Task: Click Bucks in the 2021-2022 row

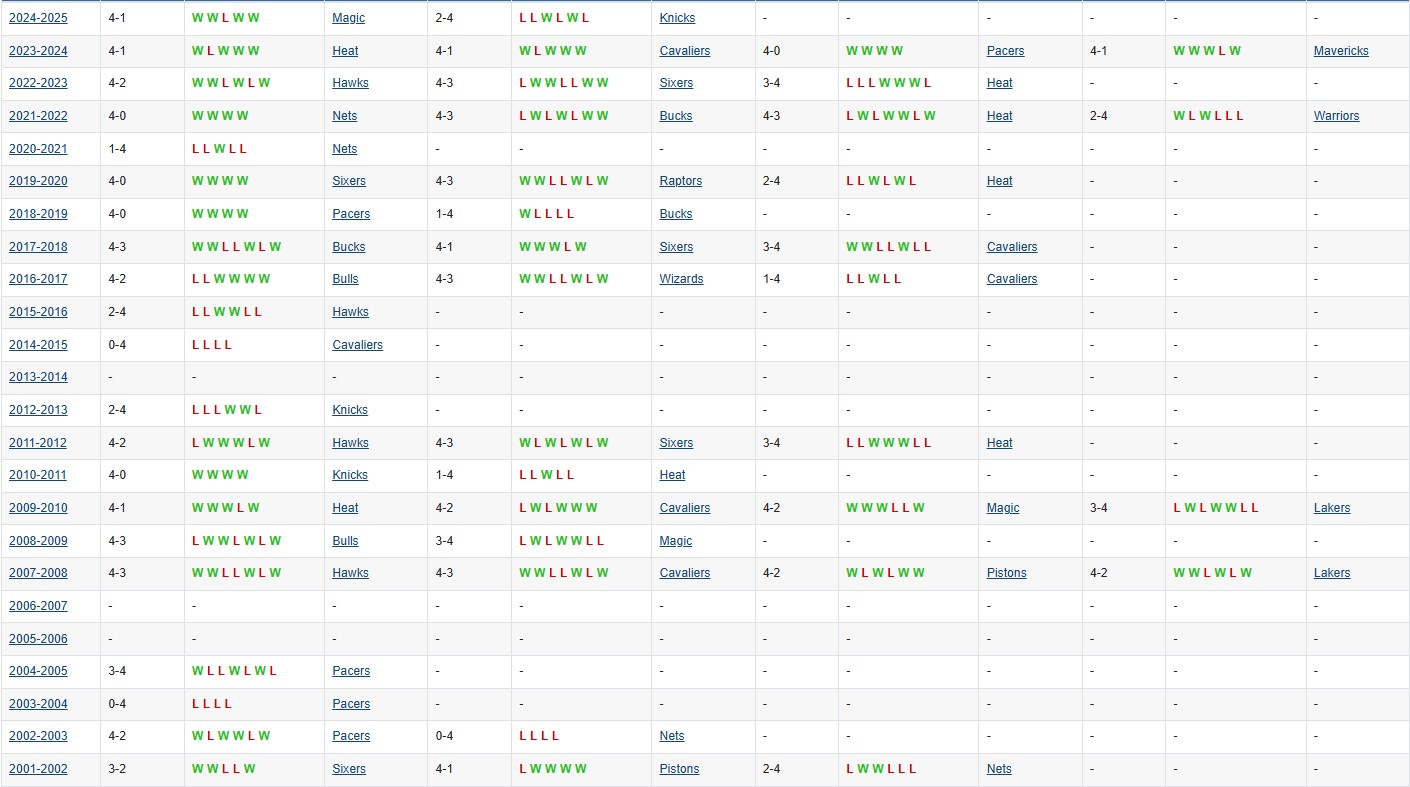Action: [675, 116]
